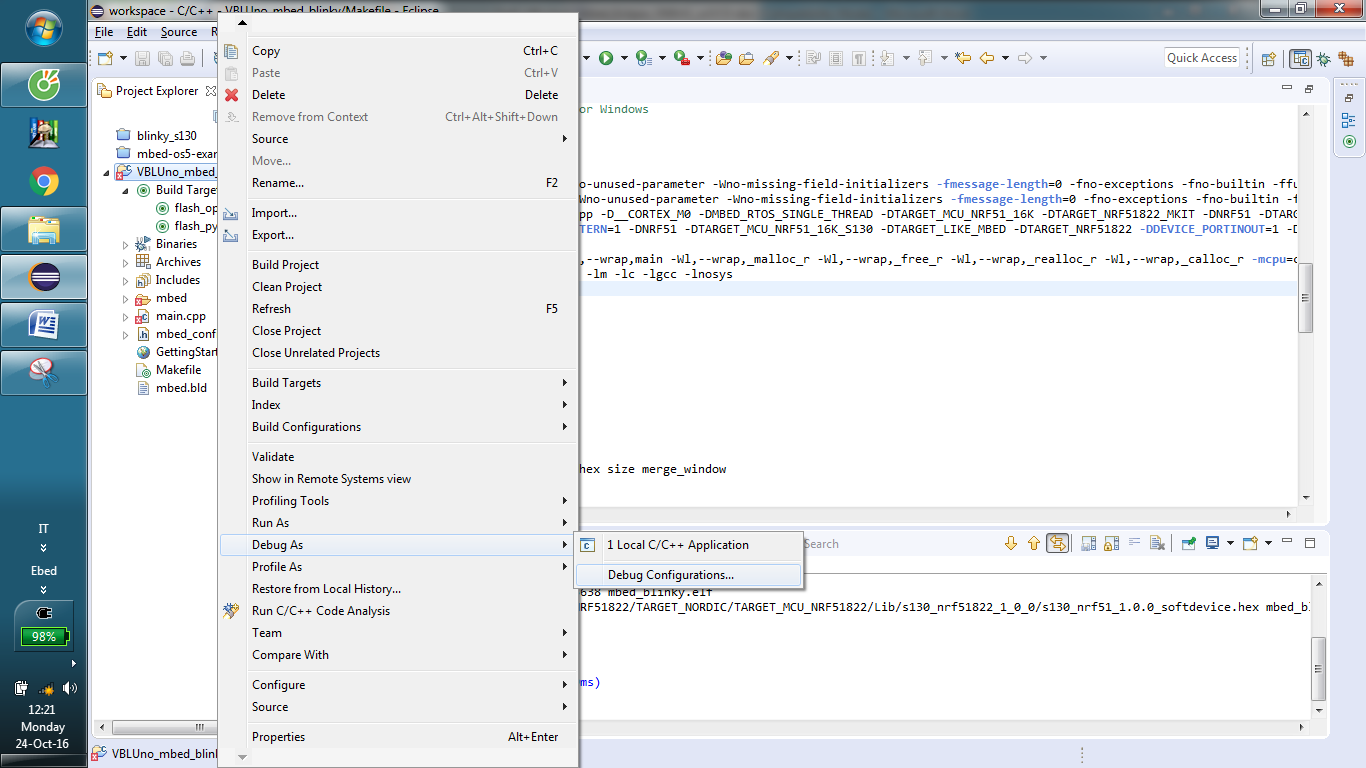Click the Next Annotation toolbar icon
Screen dimensions: 1366x768
pos(887,58)
